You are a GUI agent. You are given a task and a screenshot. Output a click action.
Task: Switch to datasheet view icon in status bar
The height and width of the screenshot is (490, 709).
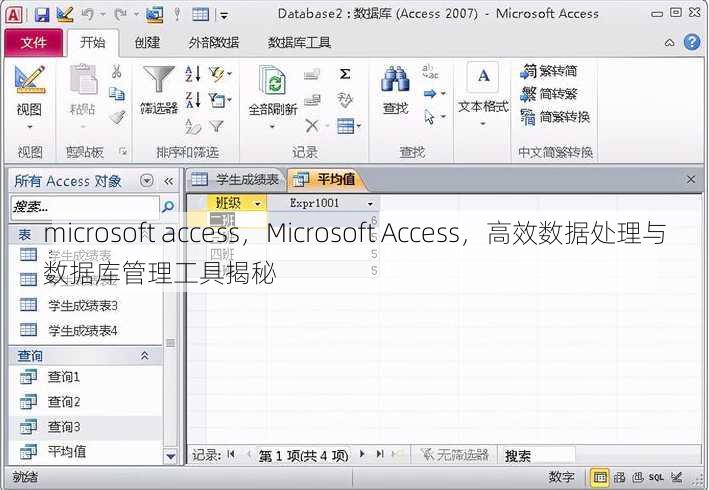pyautogui.click(x=600, y=477)
